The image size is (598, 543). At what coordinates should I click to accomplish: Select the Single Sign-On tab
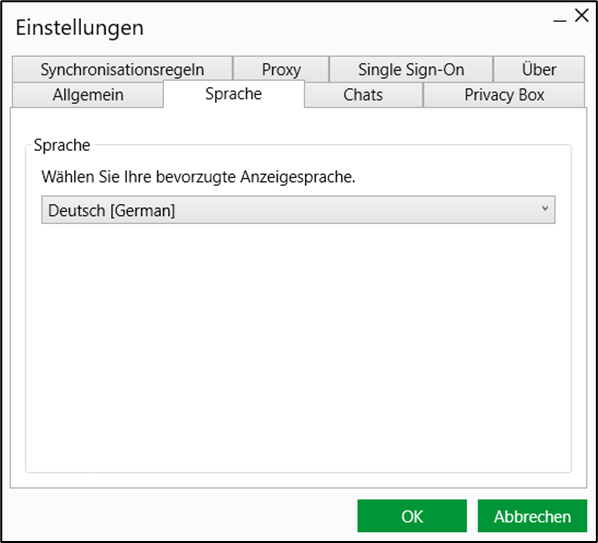[x=411, y=69]
